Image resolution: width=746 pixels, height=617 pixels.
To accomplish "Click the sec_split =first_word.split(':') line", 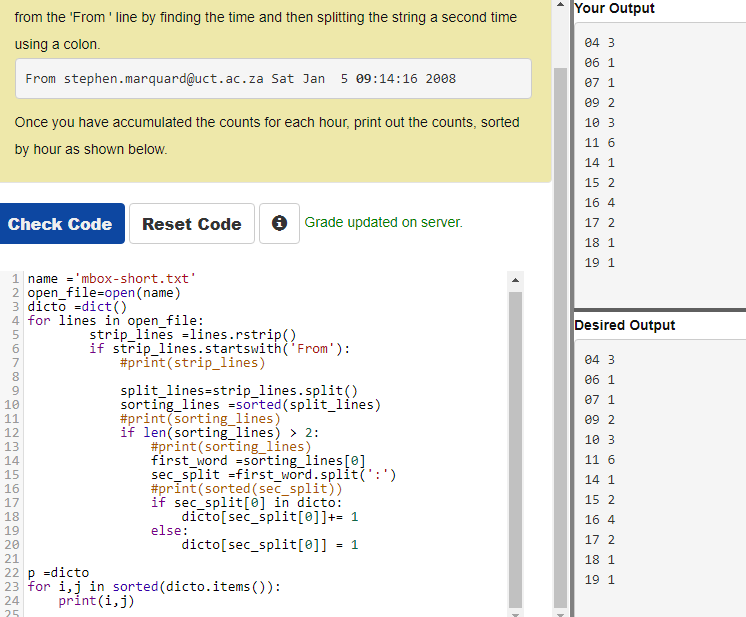I will (x=273, y=474).
